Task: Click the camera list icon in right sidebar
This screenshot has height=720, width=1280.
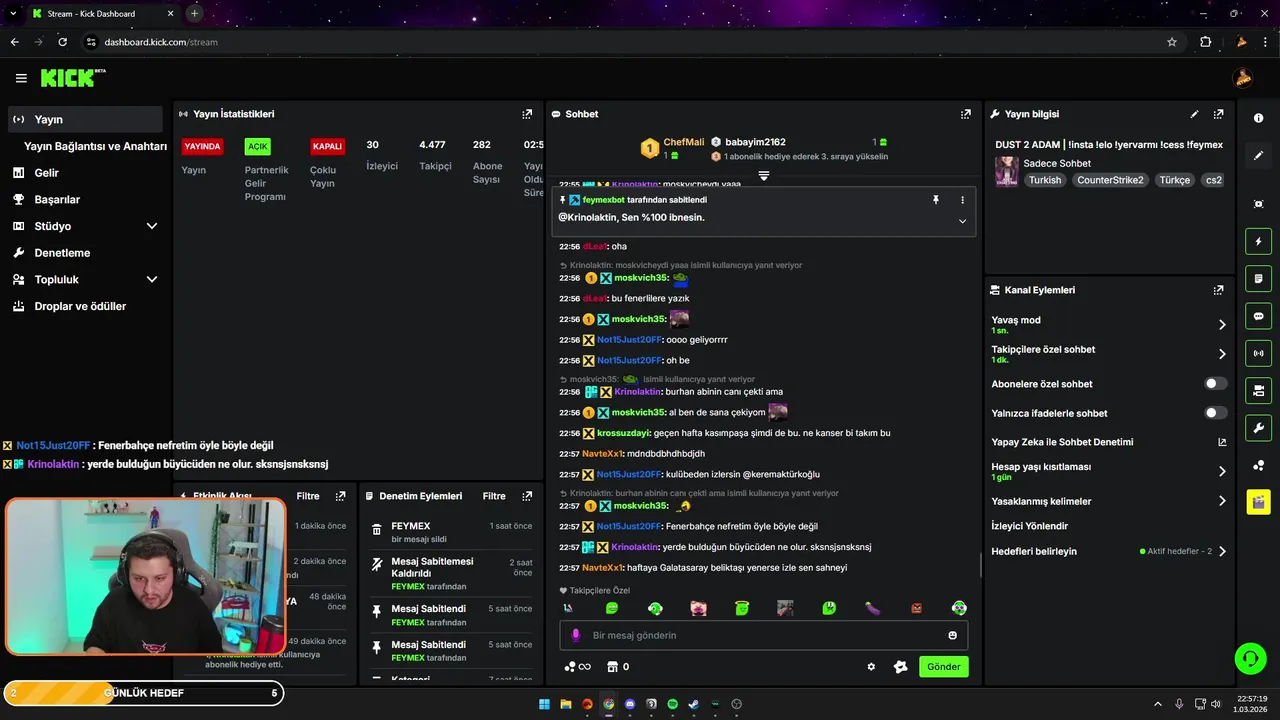Action: [1258, 390]
